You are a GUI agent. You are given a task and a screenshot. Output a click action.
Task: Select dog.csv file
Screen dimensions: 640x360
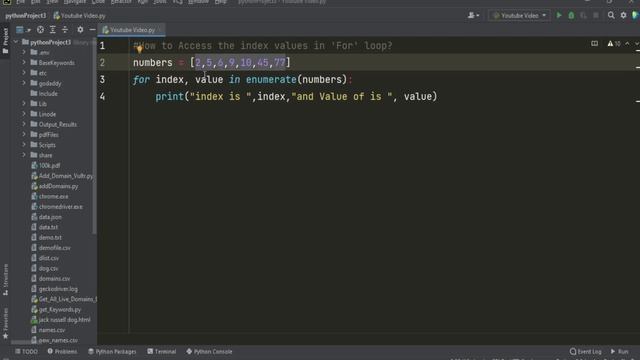pos(44,268)
